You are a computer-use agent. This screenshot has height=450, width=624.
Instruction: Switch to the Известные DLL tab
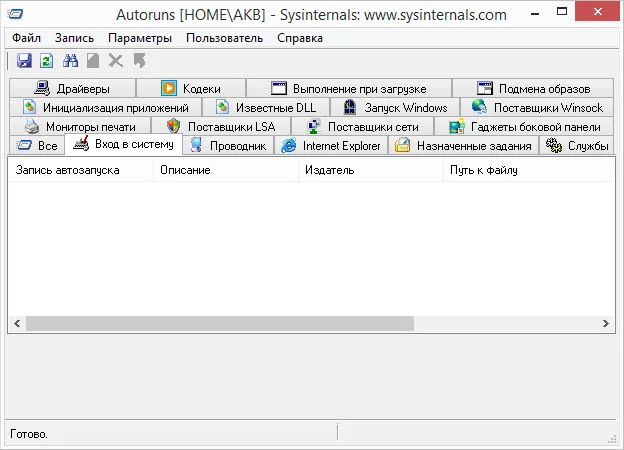266,107
